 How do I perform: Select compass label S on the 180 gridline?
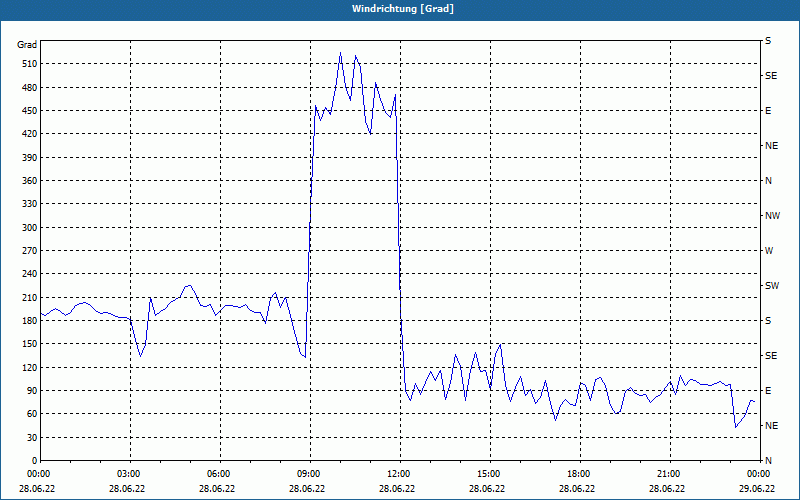[768, 321]
